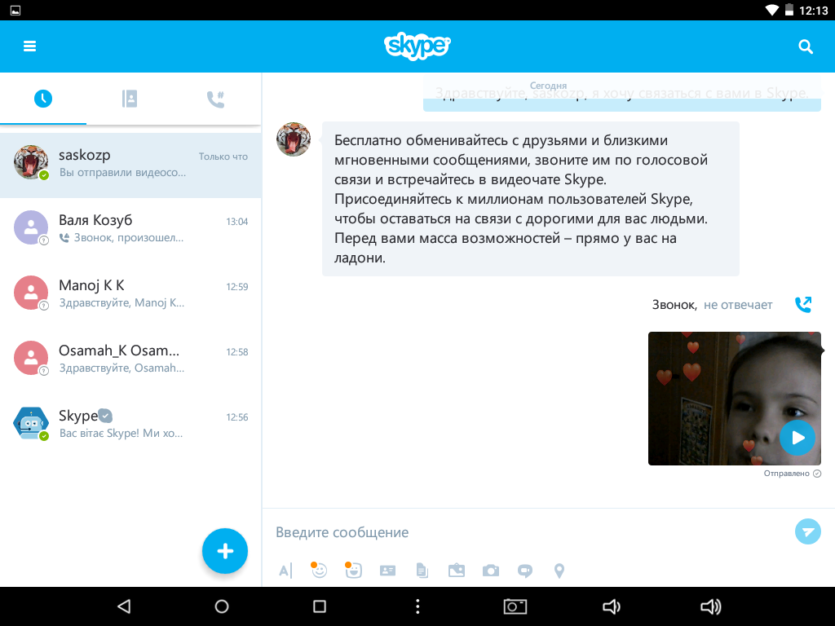Click the 'Вы отправили видеосо...' preview
Screen dimensions: 835x626
click(122, 172)
